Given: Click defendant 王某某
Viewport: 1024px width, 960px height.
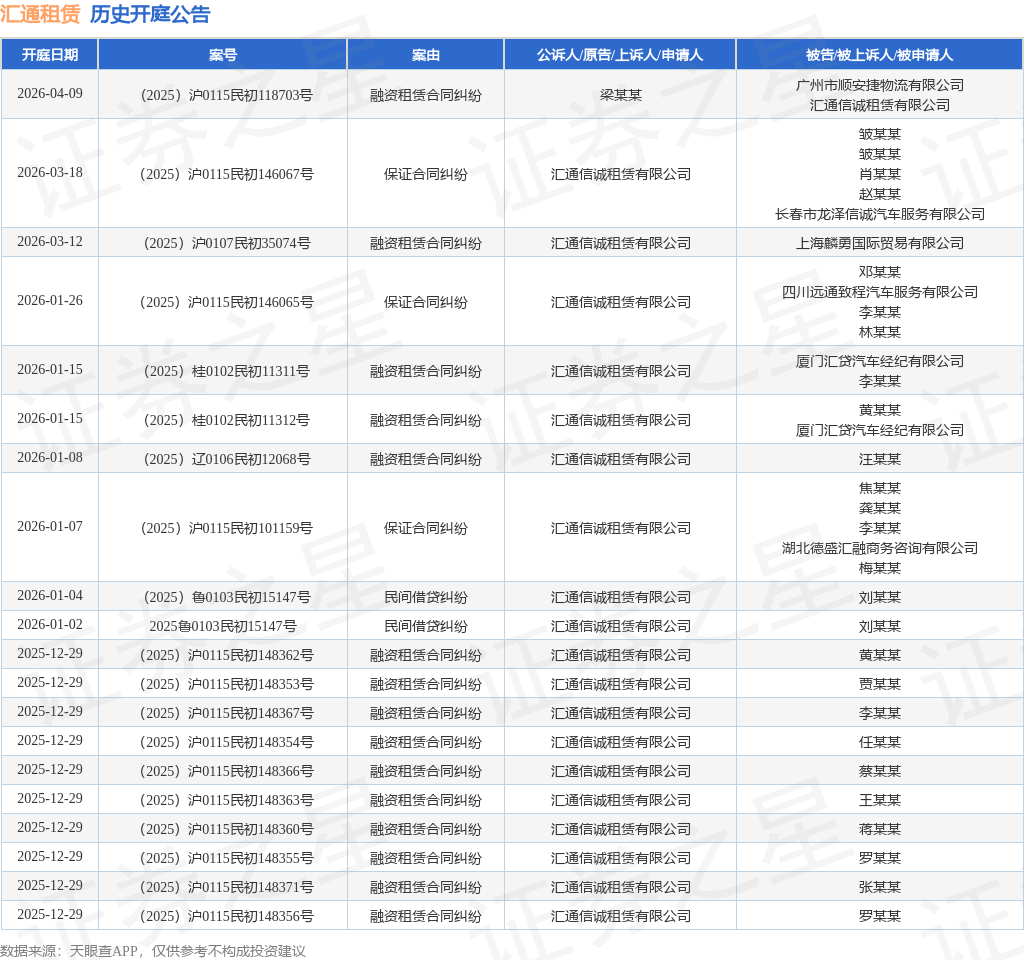Looking at the screenshot, I should (880, 801).
